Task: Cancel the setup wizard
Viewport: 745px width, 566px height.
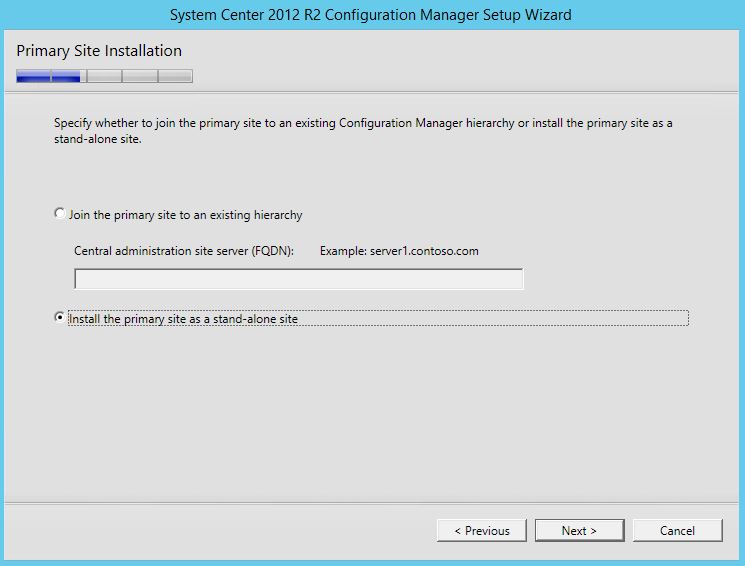Action: (x=678, y=530)
